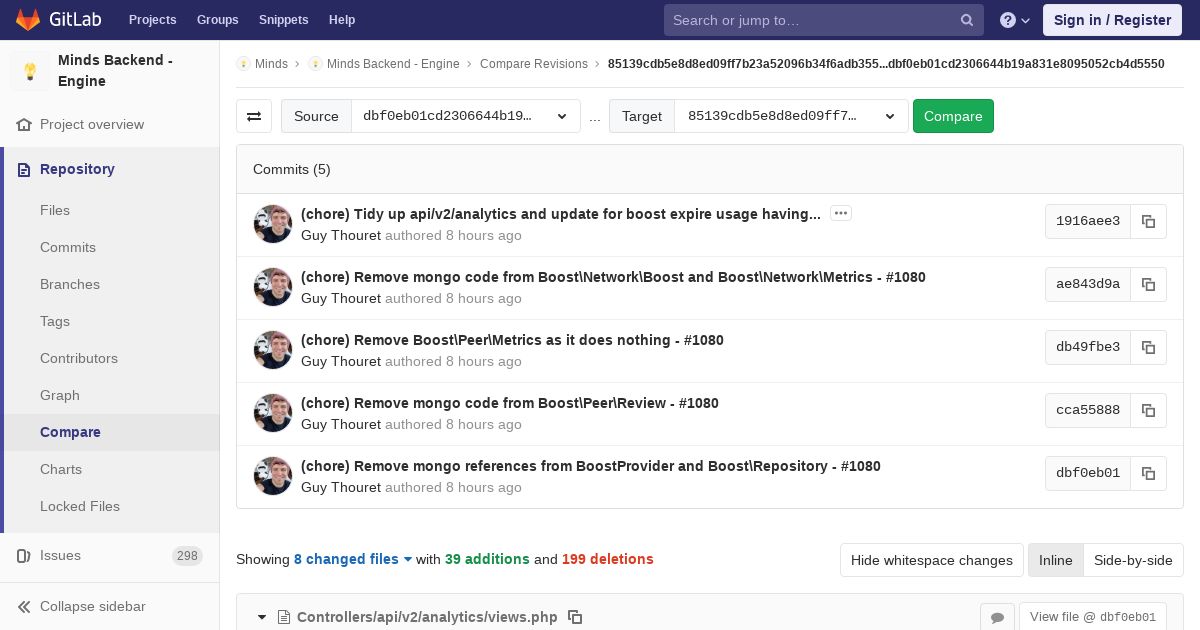
Task: Click Sign in / Register
Action: tap(1112, 20)
